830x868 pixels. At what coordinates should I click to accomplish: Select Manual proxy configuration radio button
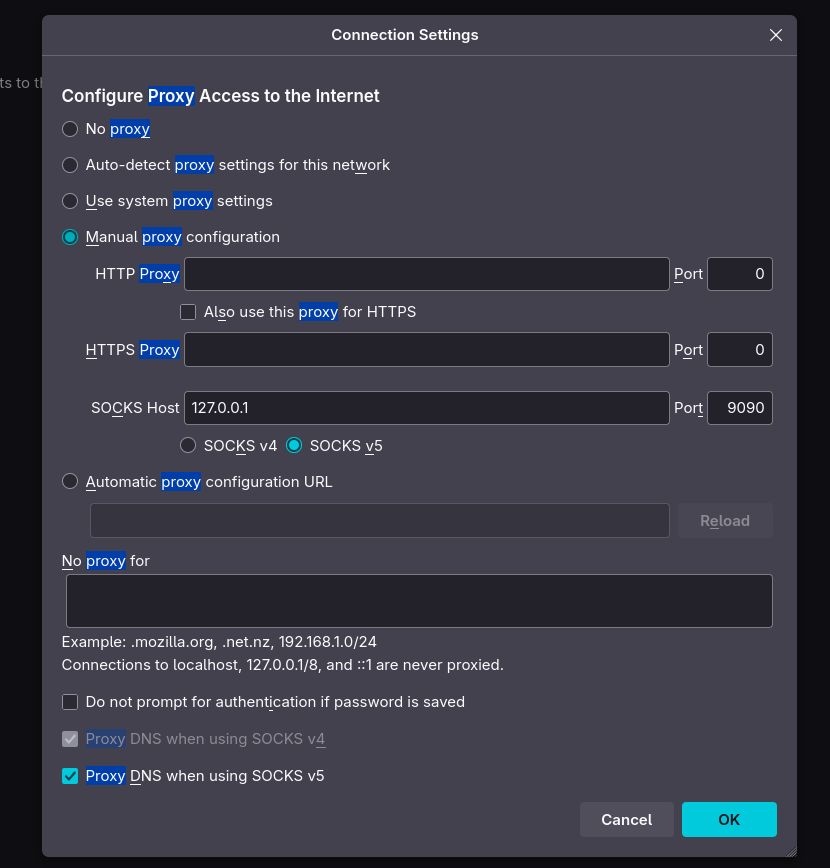coord(70,237)
